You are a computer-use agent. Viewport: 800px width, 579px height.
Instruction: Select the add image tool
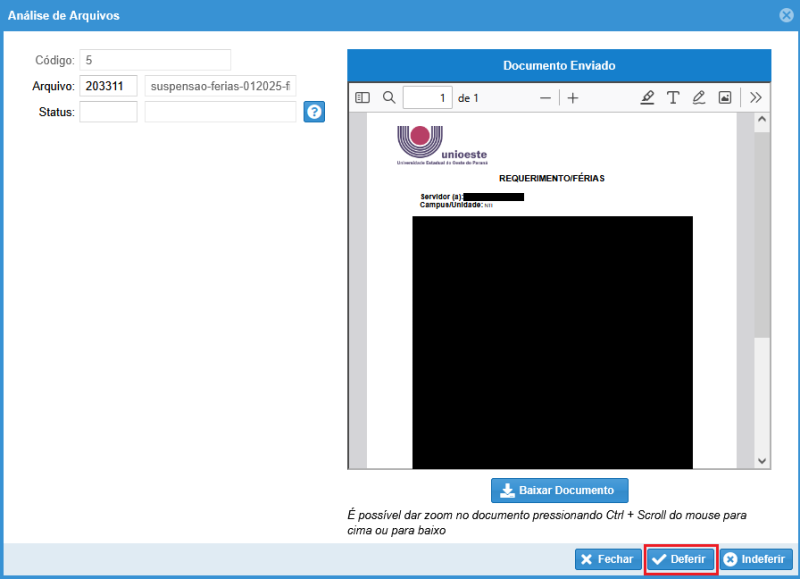click(x=725, y=98)
